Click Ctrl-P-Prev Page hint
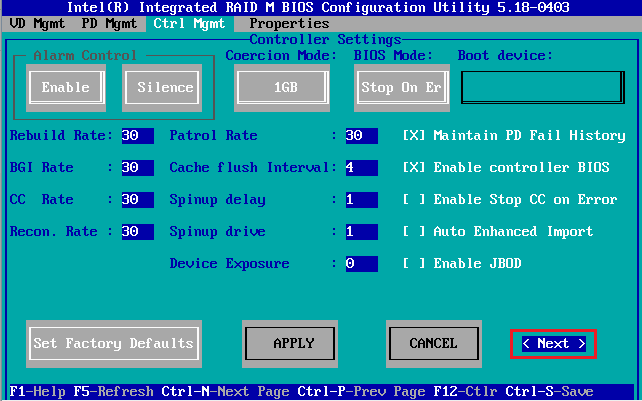 pyautogui.click(x=362, y=392)
